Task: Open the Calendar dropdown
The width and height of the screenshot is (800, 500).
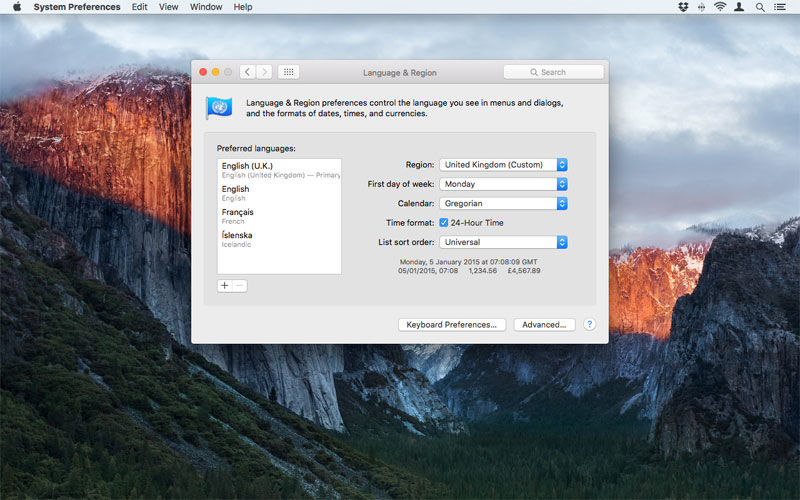Action: [x=503, y=204]
